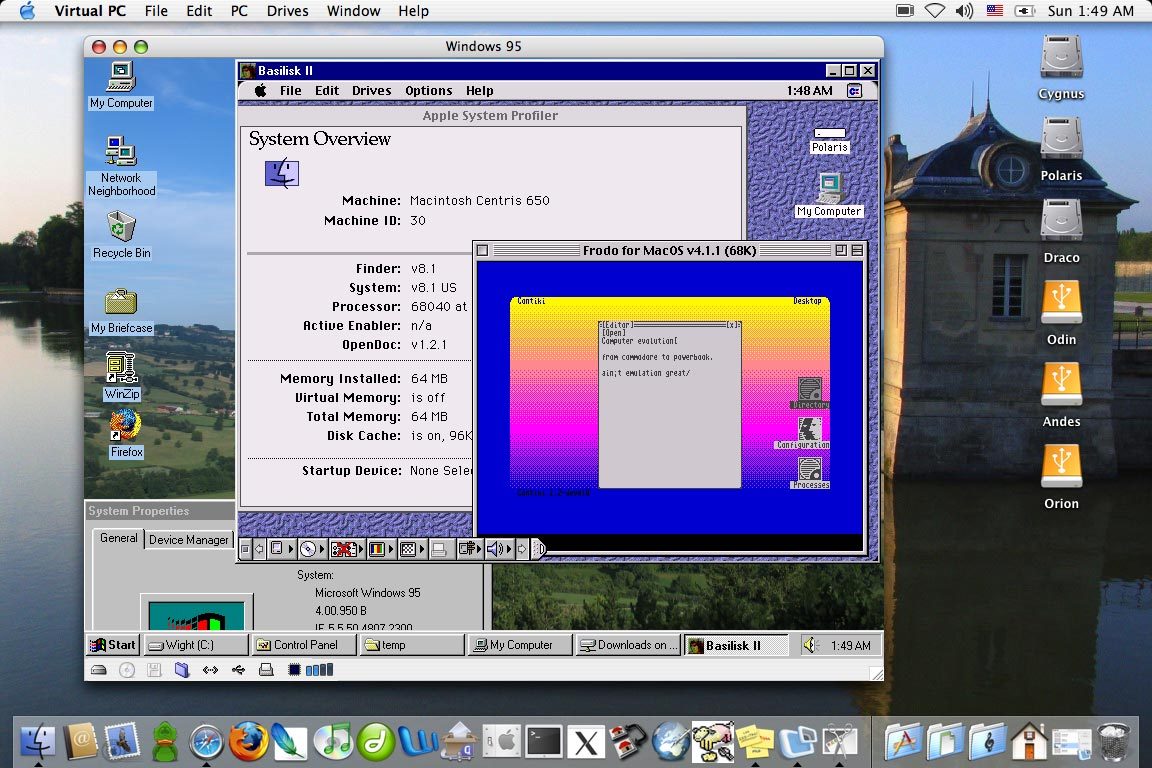Click the Frodo window zoom box
Viewport: 1152px width, 768px height.
(841, 251)
